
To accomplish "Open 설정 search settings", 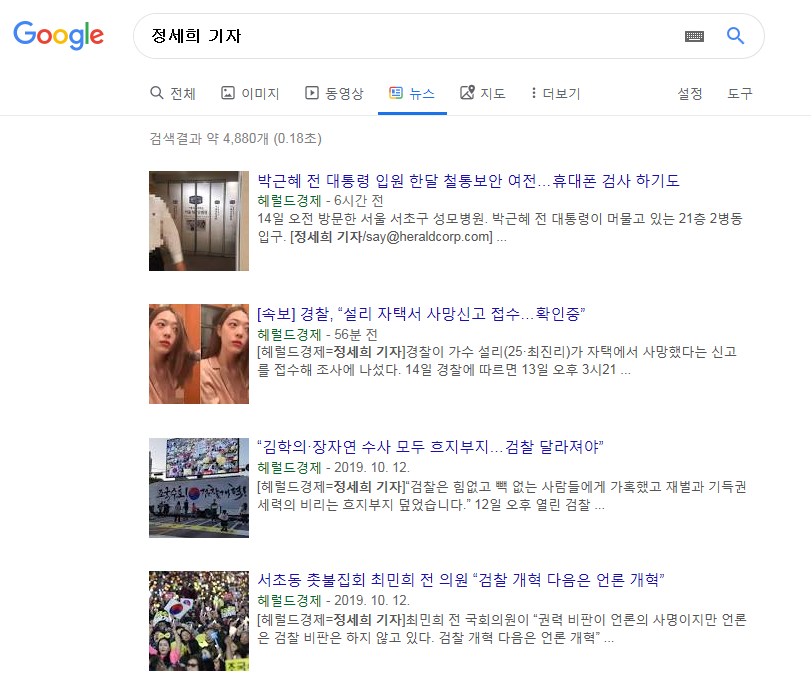I will (x=690, y=94).
